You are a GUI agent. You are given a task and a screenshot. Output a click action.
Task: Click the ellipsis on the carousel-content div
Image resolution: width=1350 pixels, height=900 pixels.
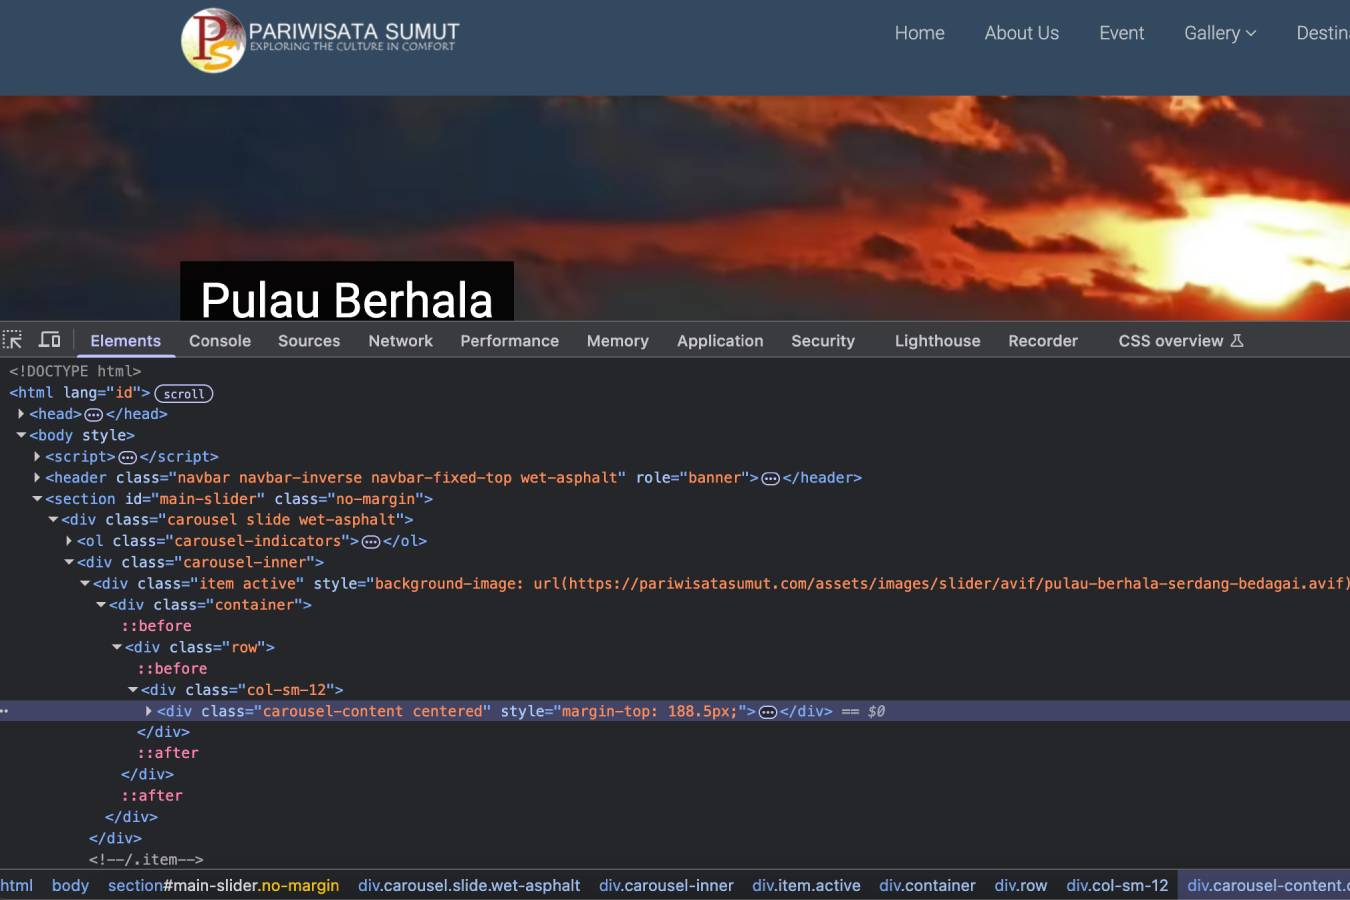(766, 711)
